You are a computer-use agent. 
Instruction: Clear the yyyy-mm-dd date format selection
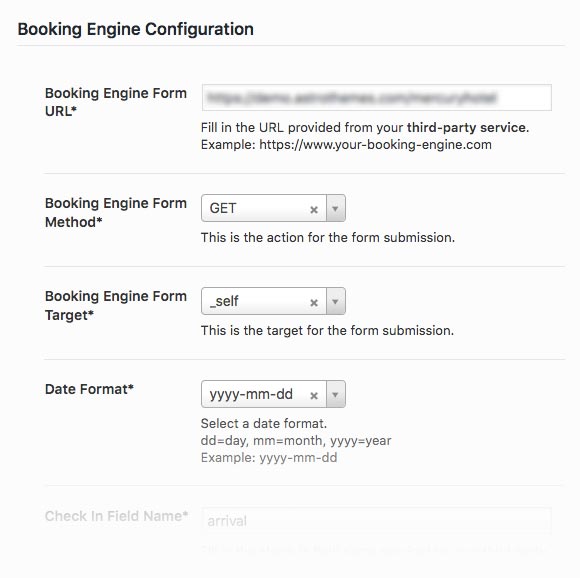pyautogui.click(x=314, y=395)
